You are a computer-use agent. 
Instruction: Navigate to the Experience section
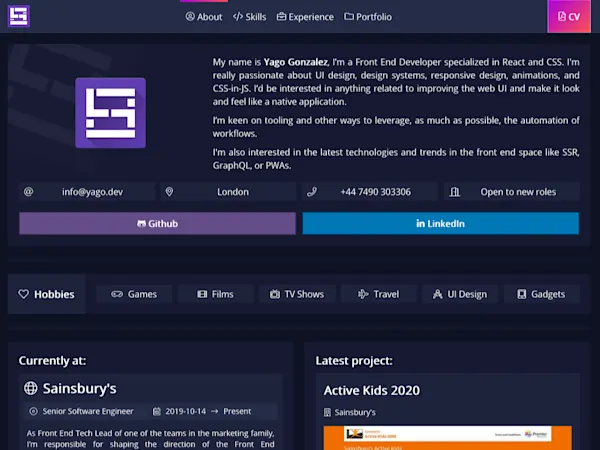(x=305, y=17)
